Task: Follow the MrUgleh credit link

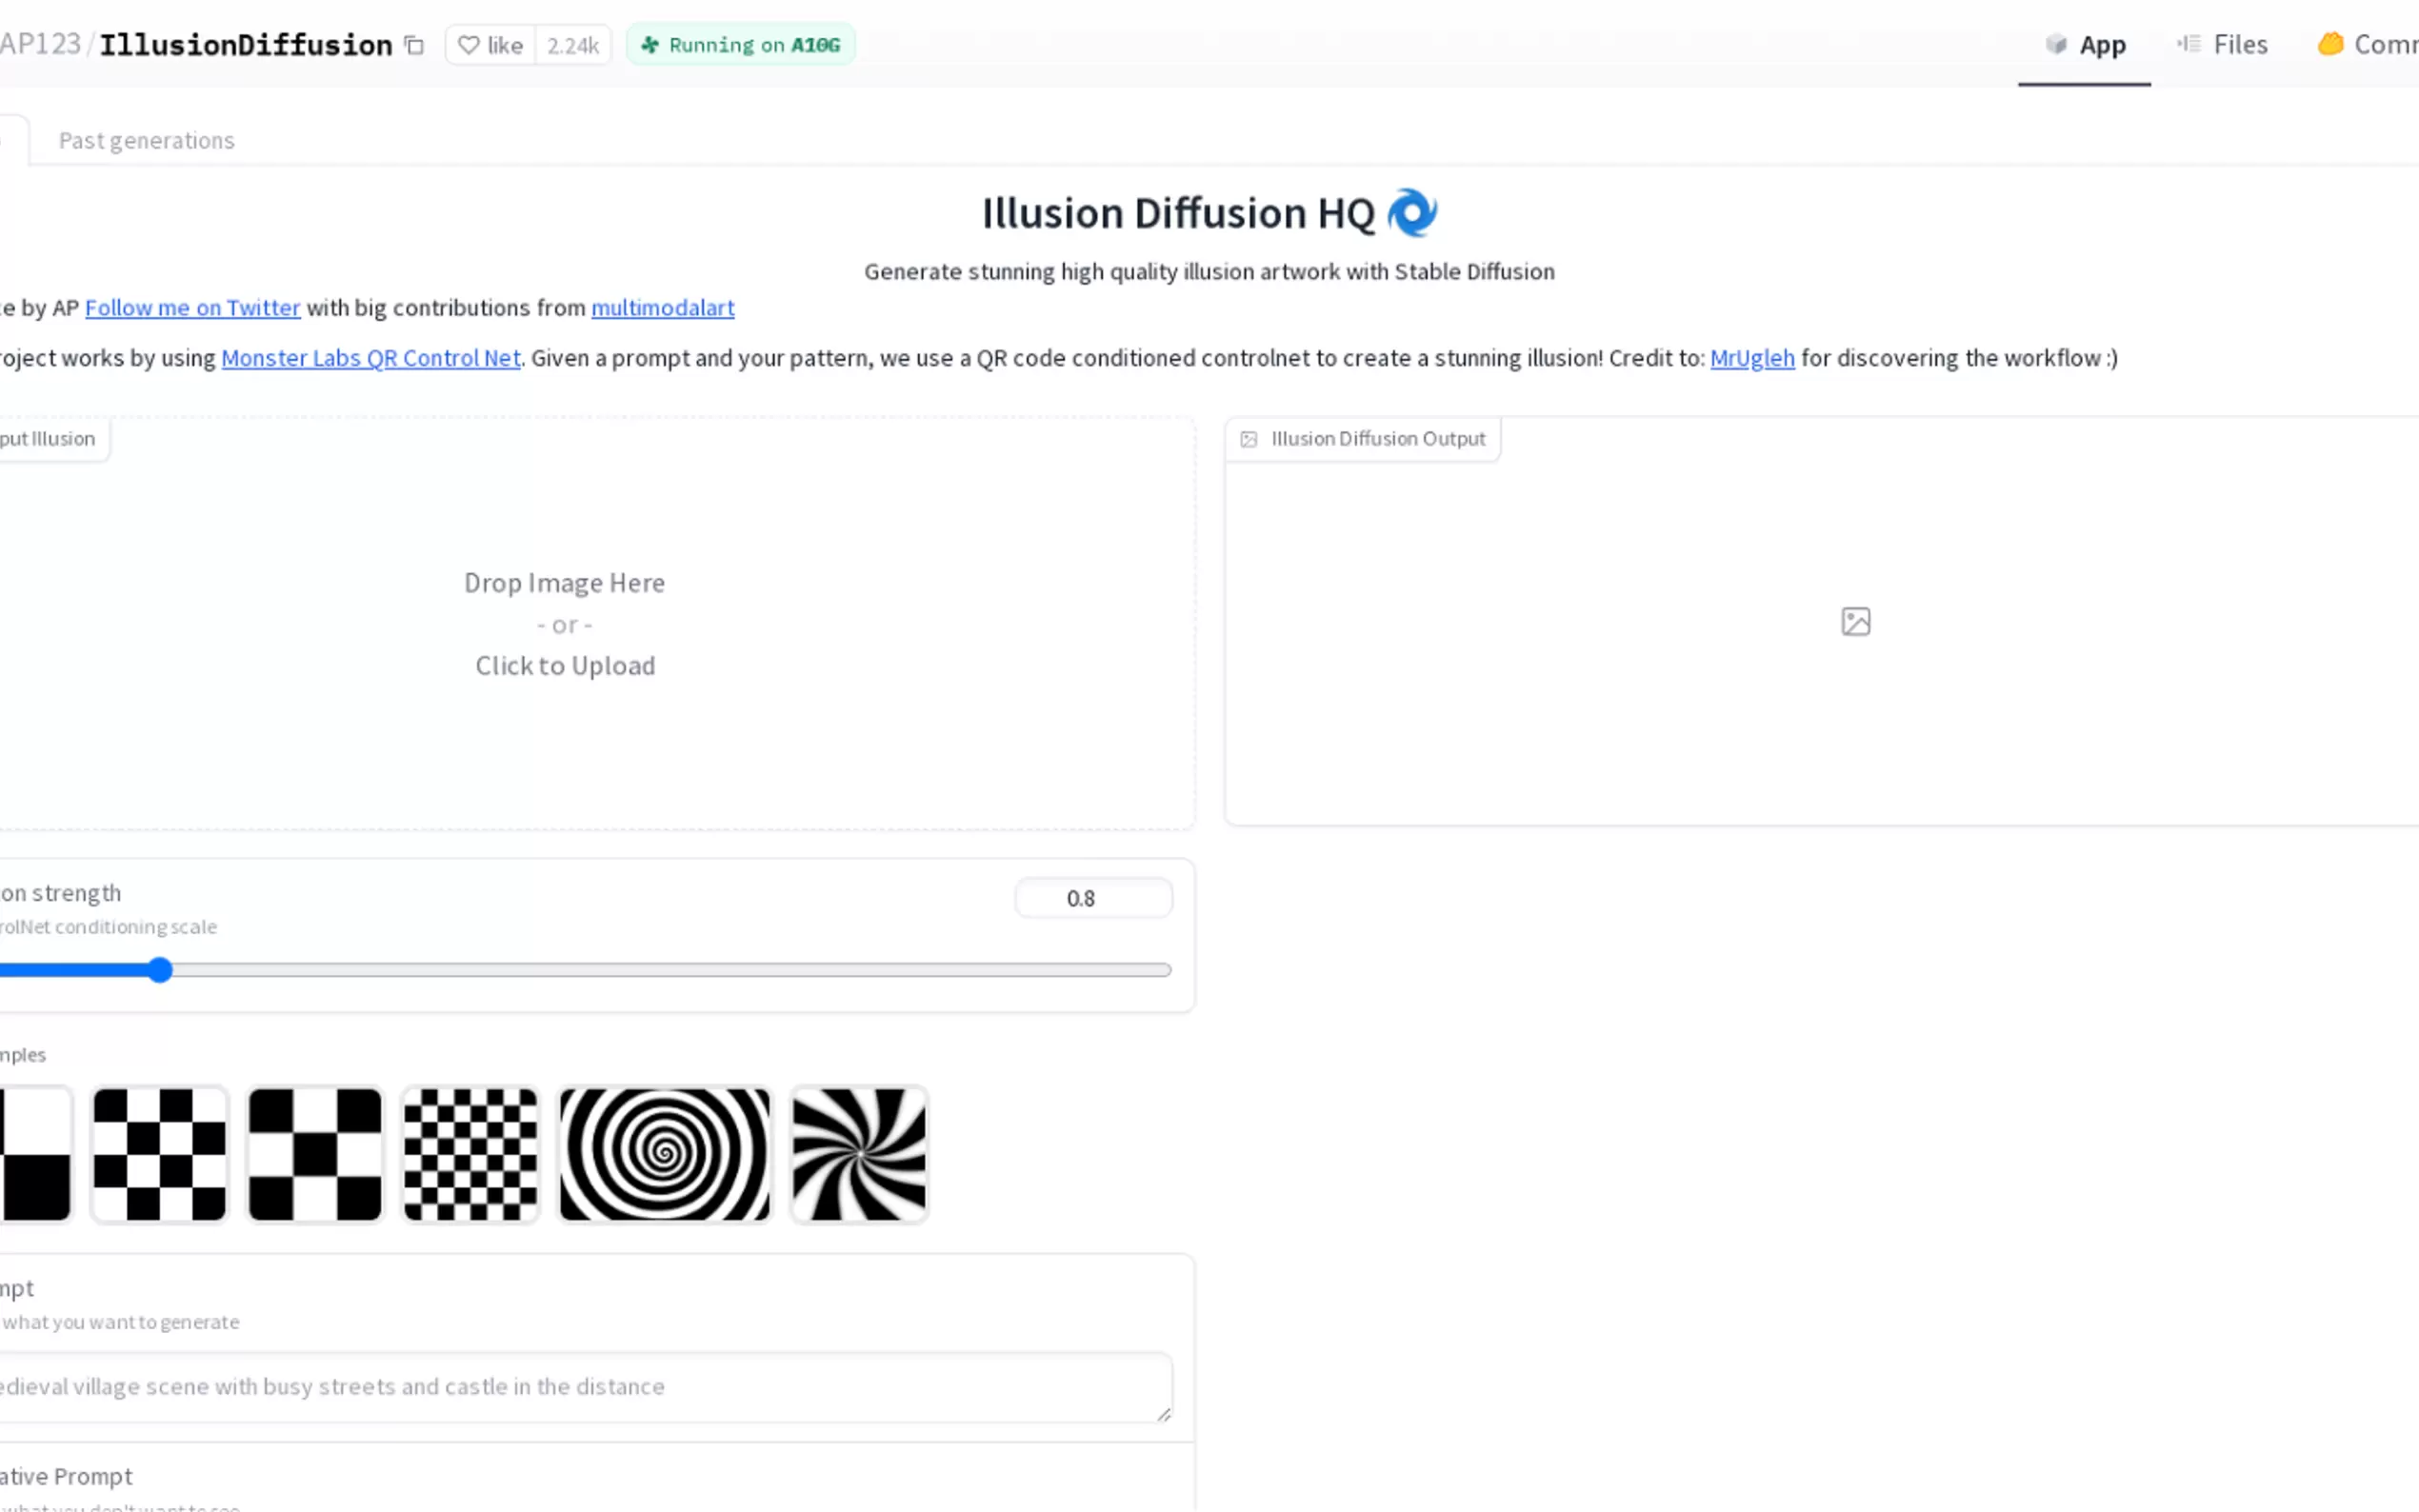Action: pos(1751,358)
